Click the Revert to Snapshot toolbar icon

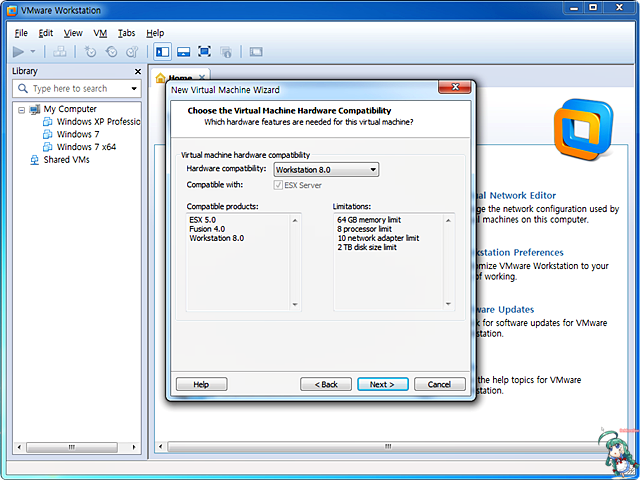(111, 51)
